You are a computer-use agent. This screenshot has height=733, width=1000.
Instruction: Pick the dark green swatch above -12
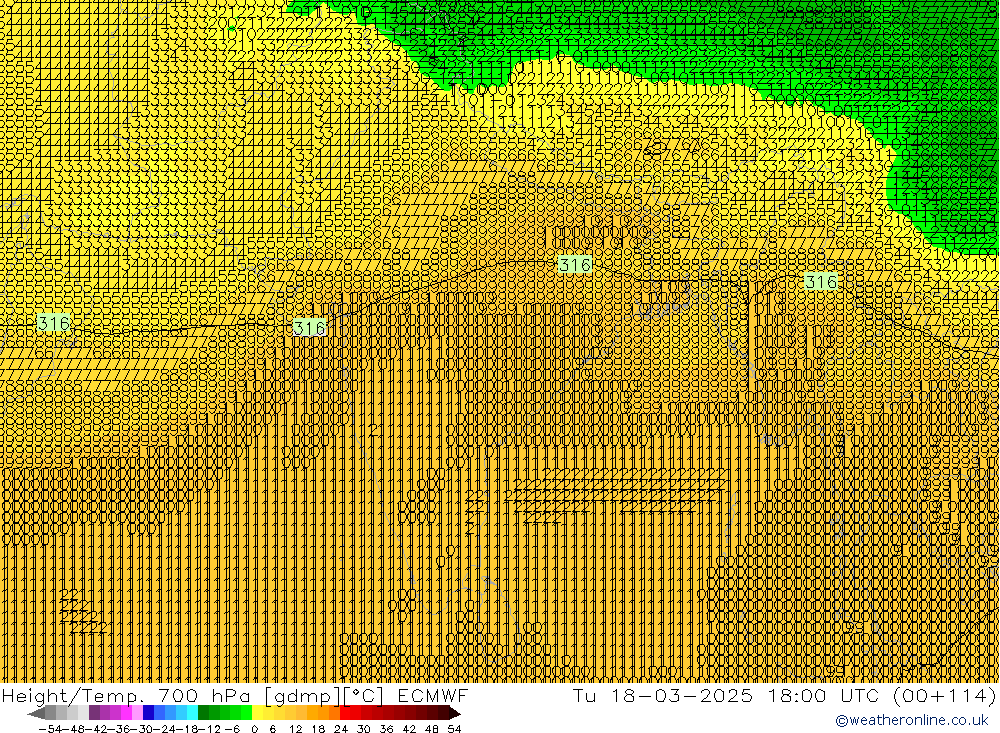click(x=203, y=713)
